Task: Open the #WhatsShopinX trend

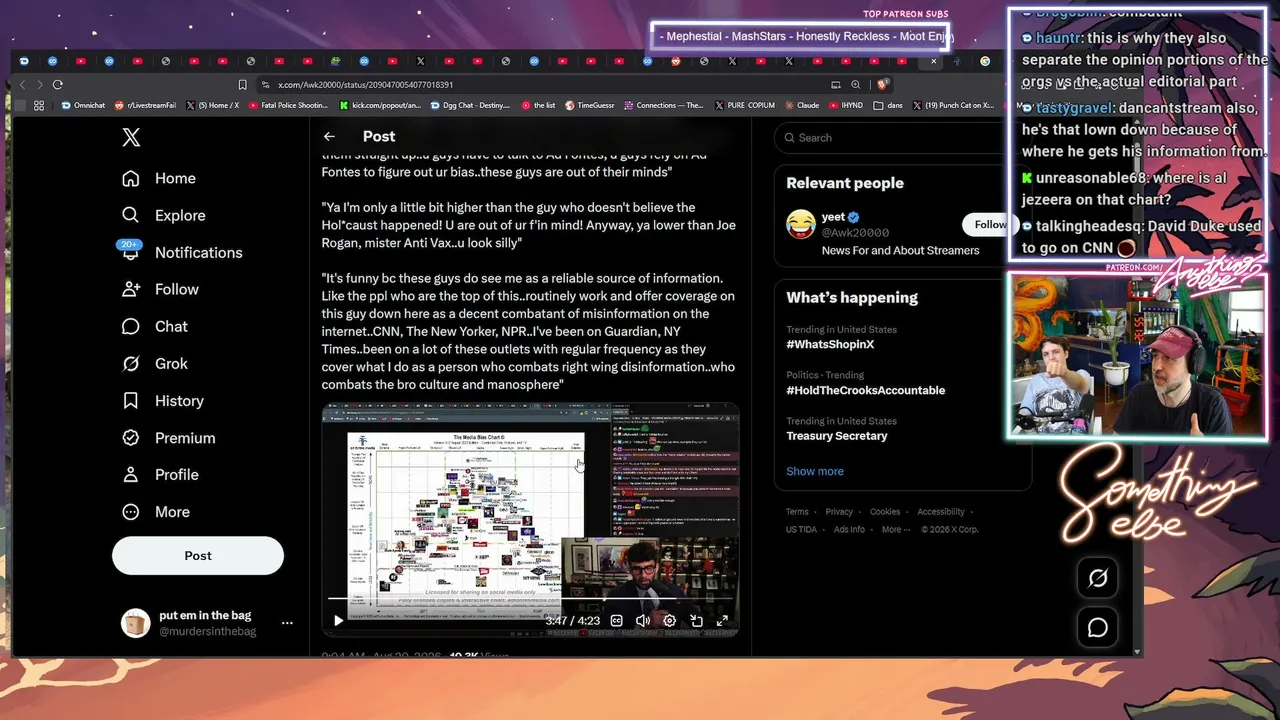Action: [830, 344]
